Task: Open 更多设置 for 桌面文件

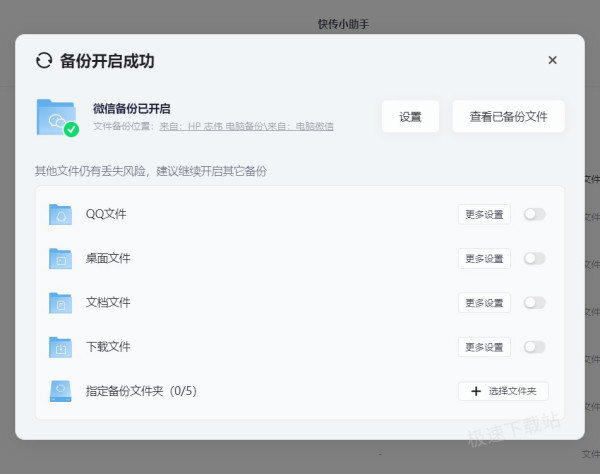Action: 484,259
